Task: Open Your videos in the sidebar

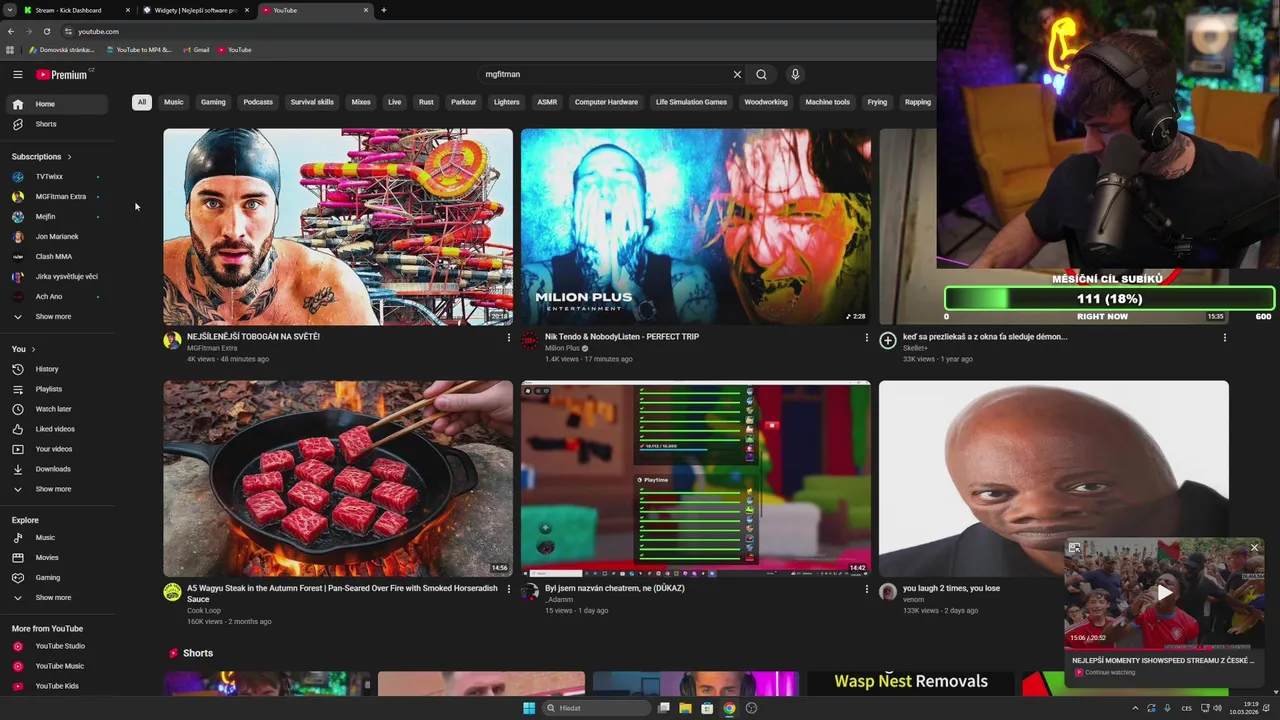Action: (57, 449)
